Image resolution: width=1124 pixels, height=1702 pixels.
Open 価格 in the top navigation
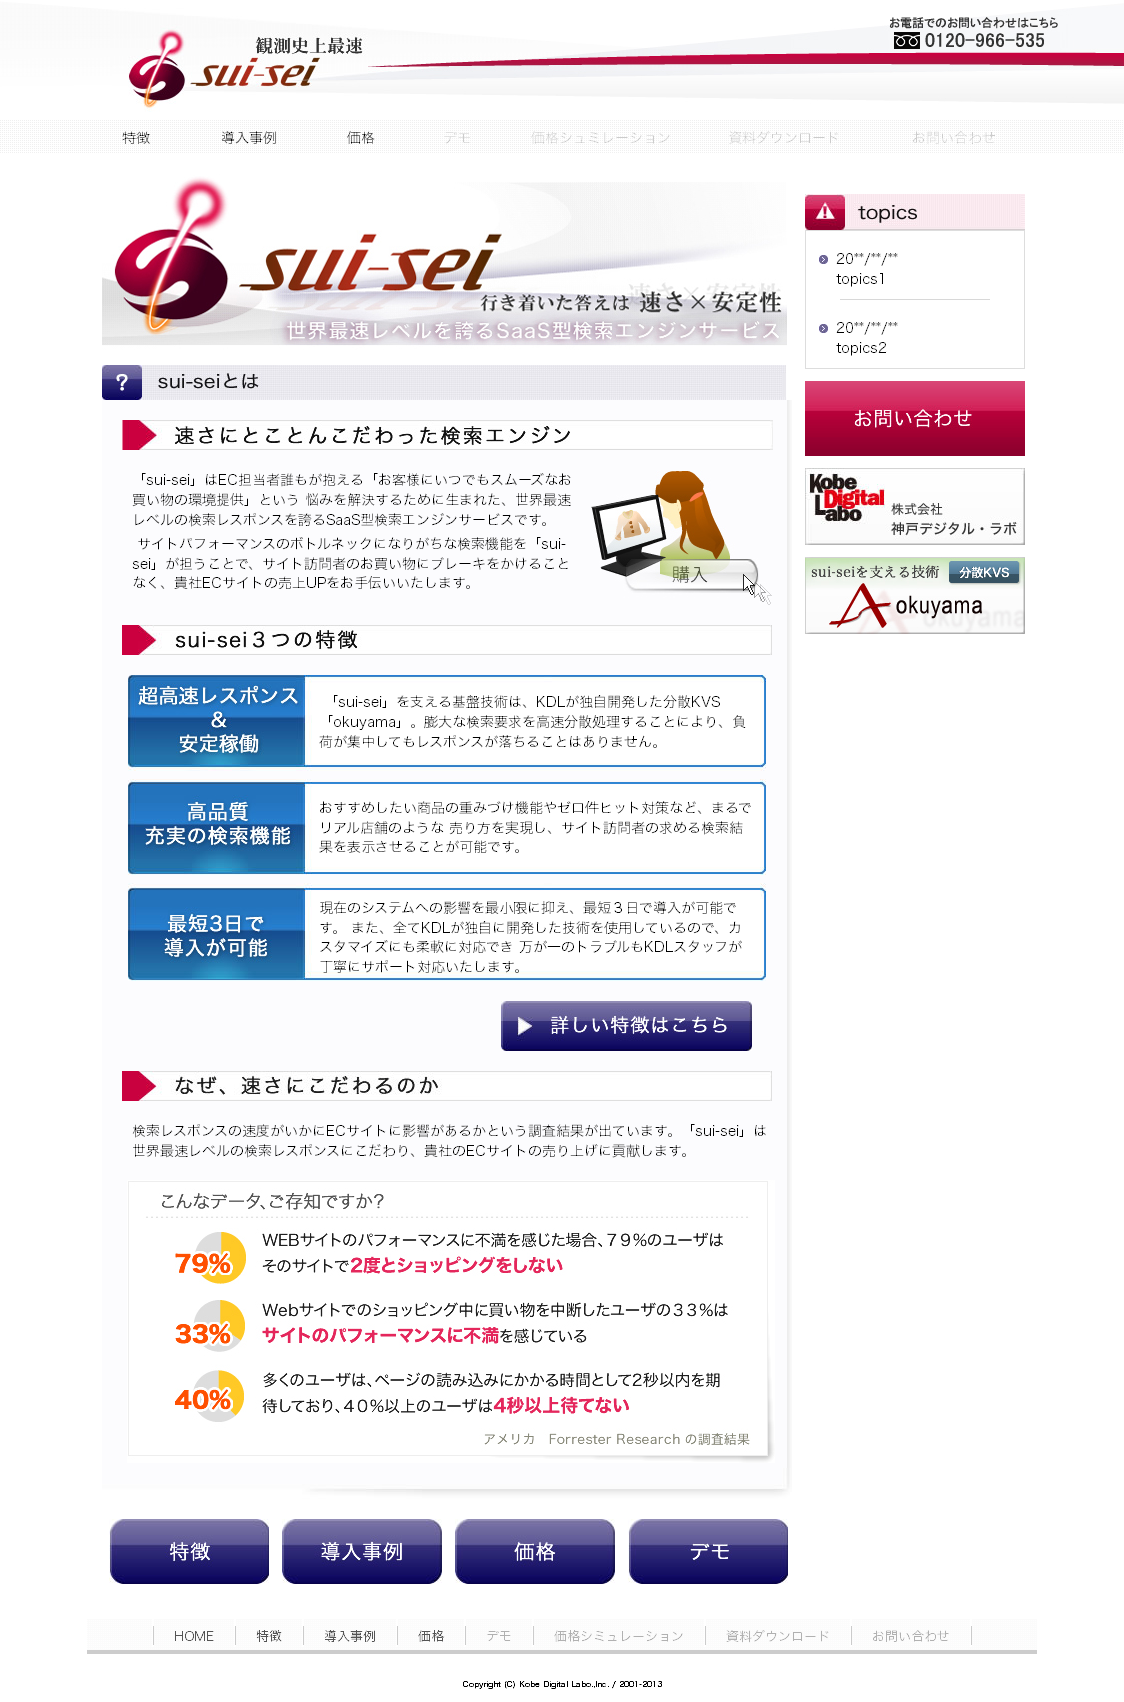click(361, 138)
